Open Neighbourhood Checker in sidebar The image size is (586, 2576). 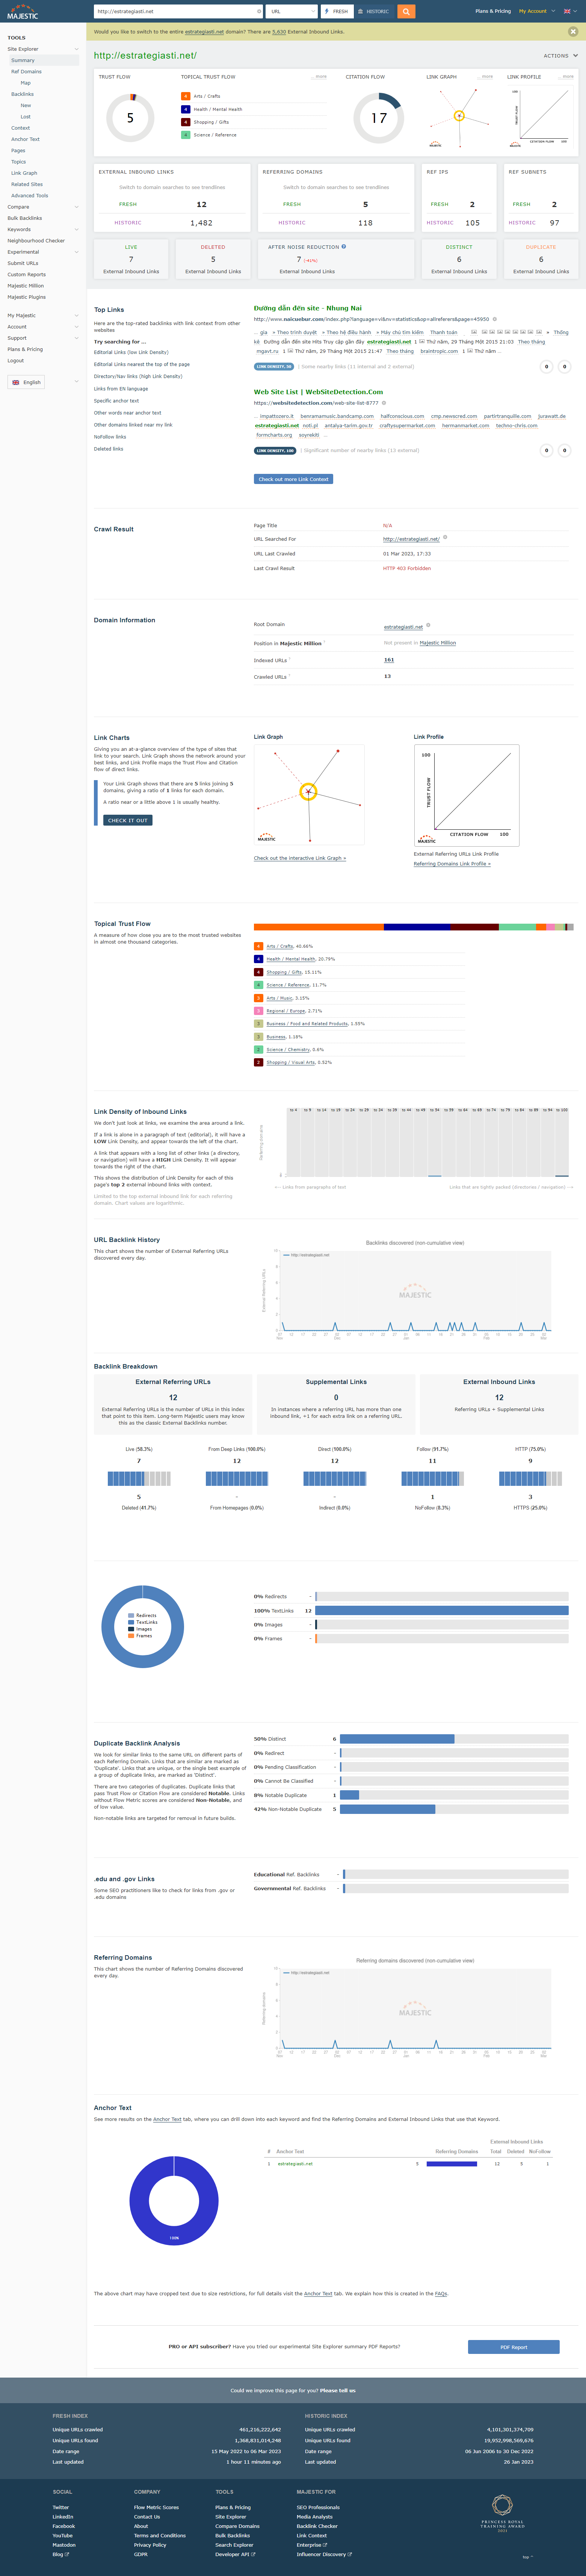click(x=36, y=241)
